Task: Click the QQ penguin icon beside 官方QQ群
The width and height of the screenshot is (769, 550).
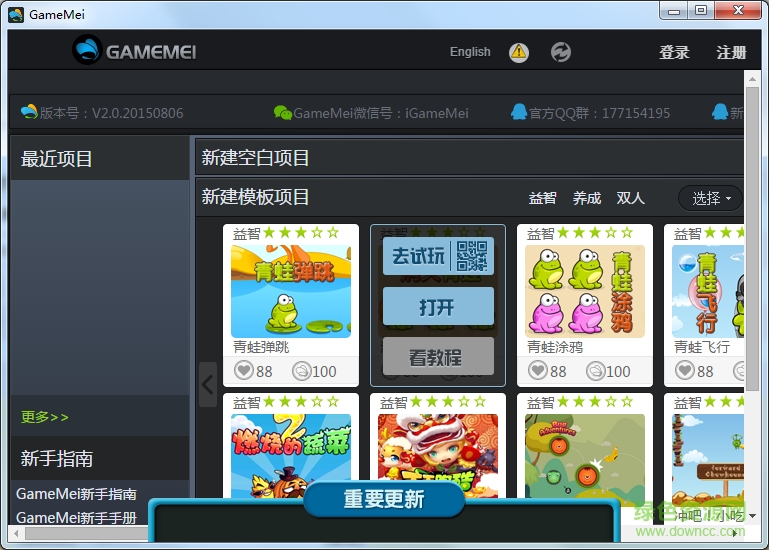Action: [x=518, y=112]
